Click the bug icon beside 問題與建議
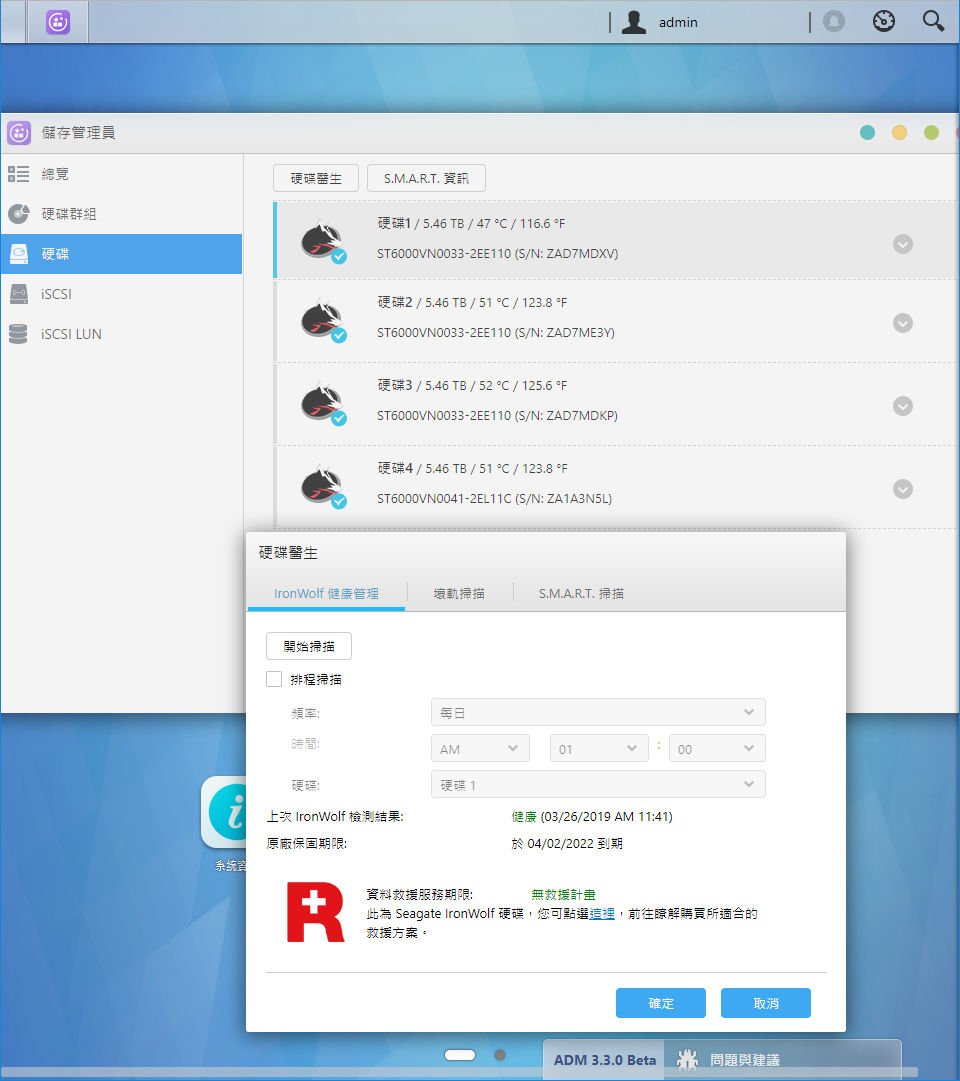 click(x=688, y=1060)
